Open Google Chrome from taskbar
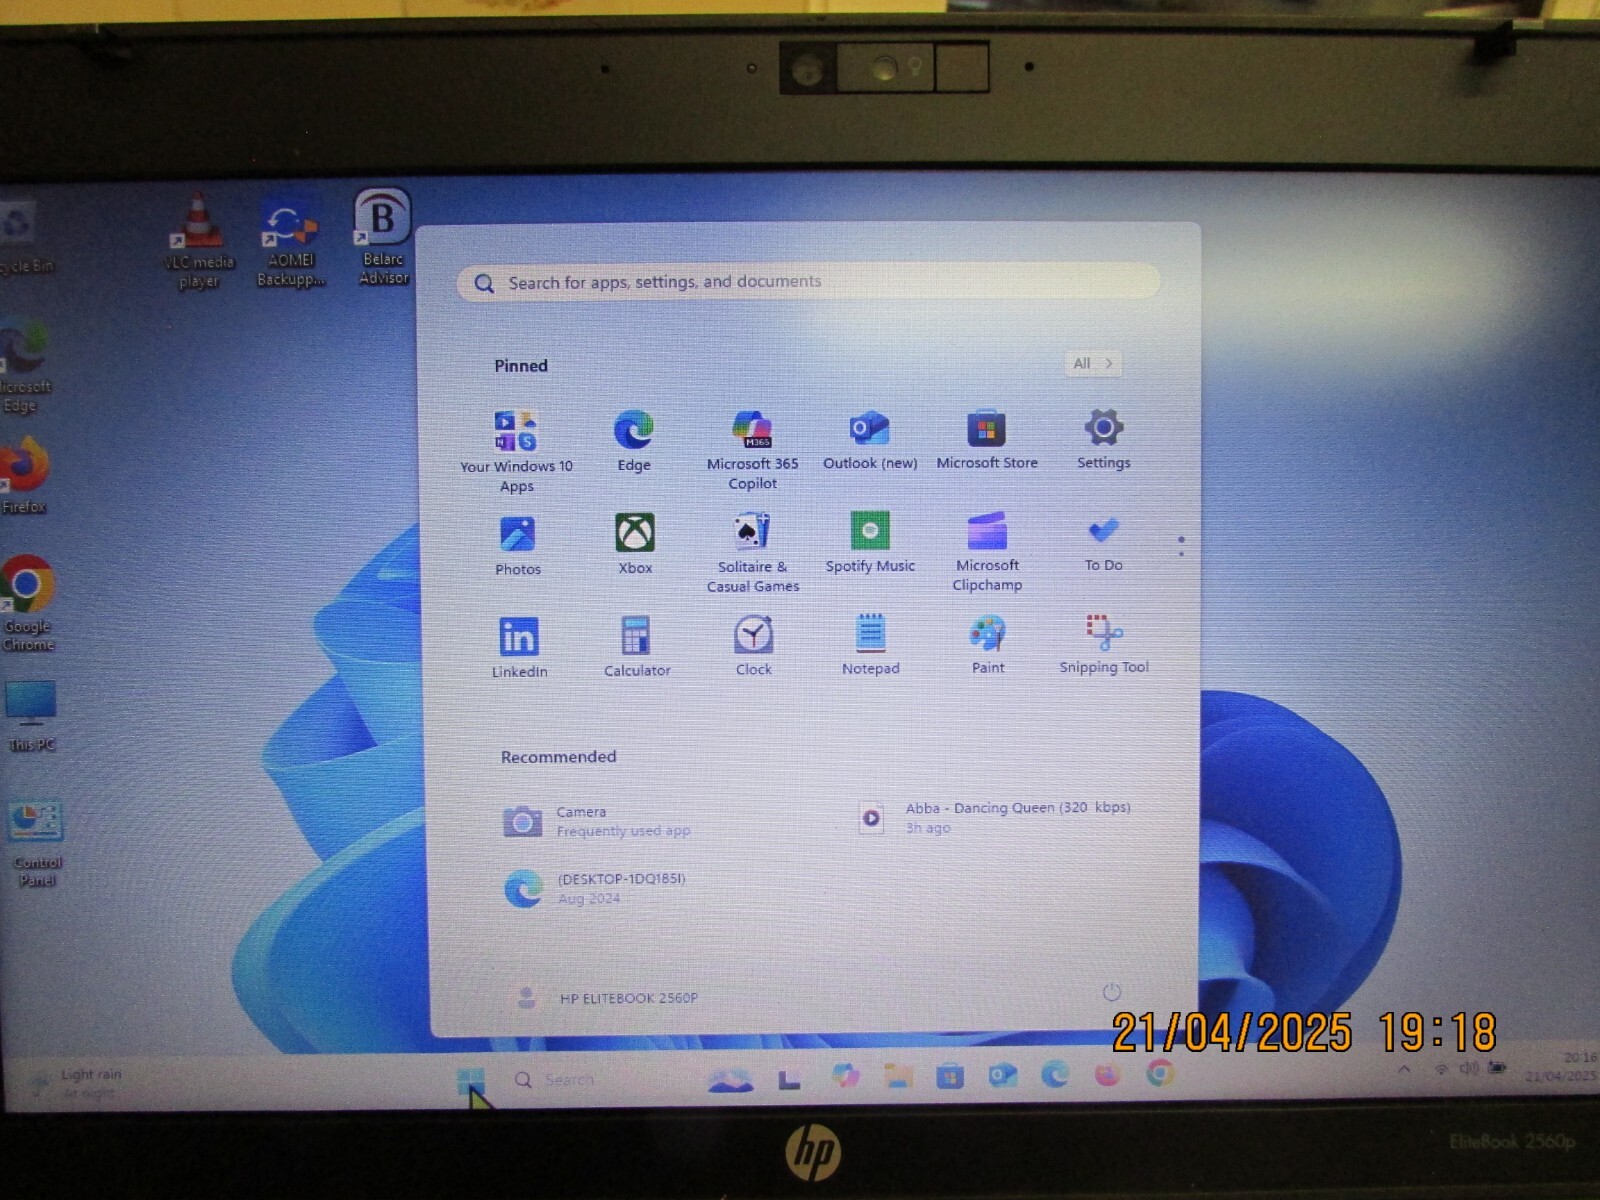Viewport: 1600px width, 1200px height. (1160, 1073)
